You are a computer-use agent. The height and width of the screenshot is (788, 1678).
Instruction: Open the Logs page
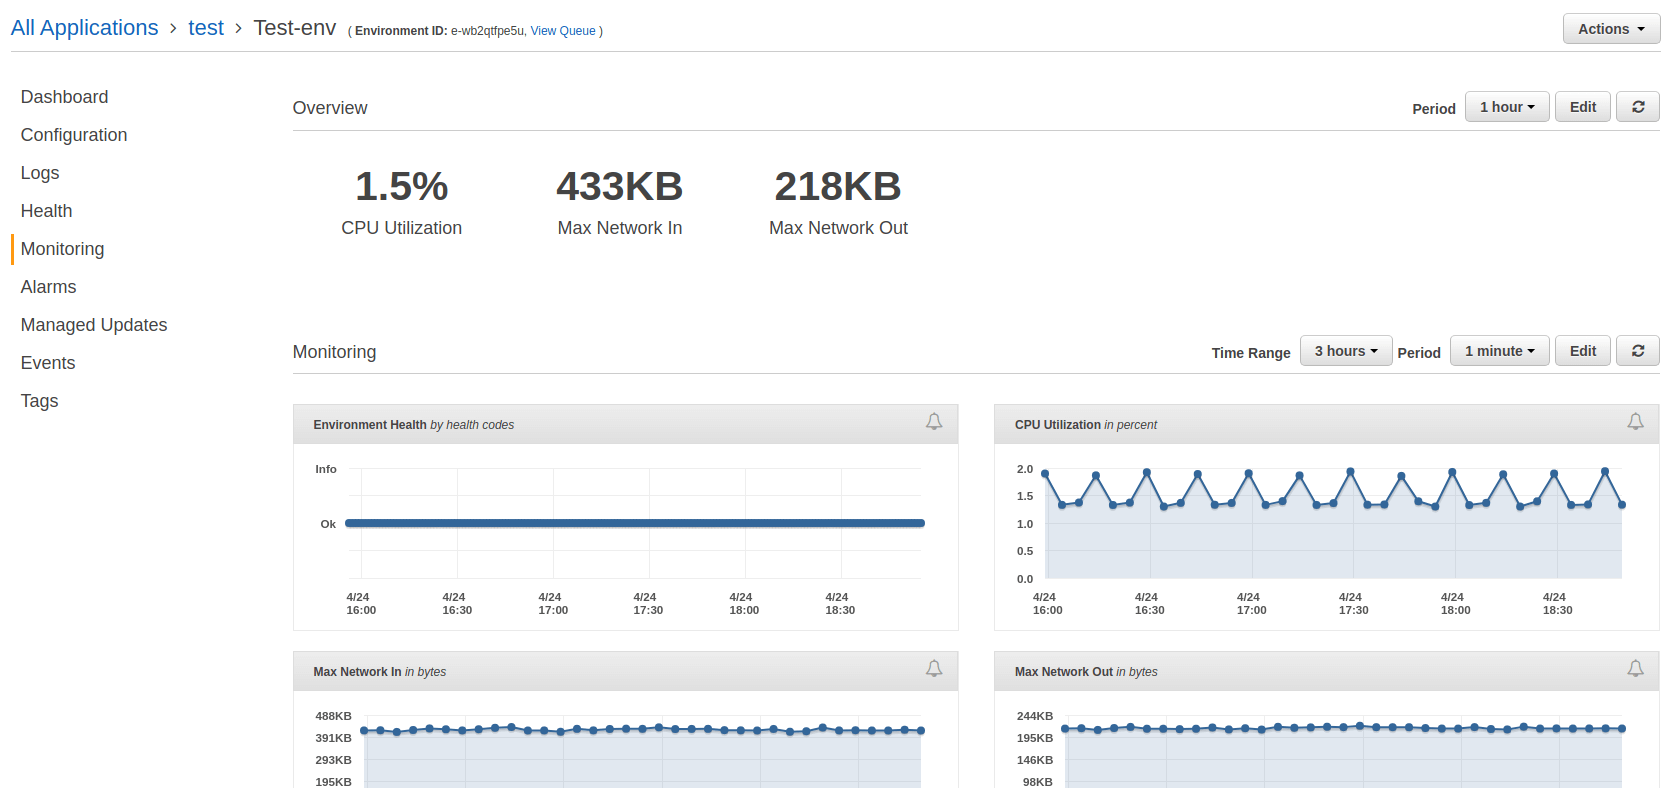pos(40,173)
